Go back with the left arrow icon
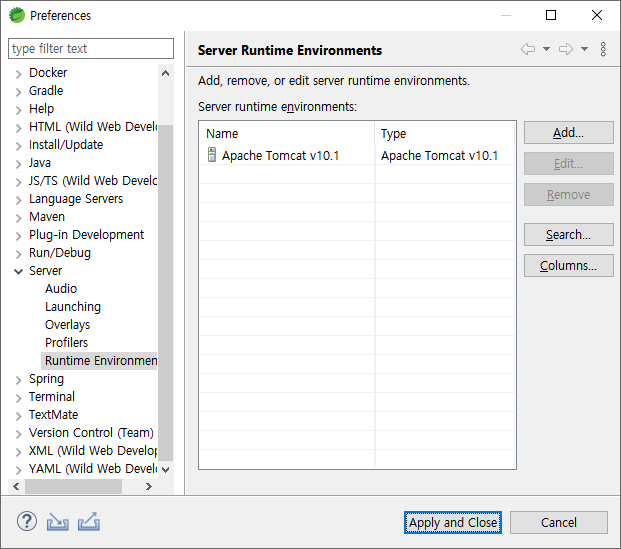 528,49
